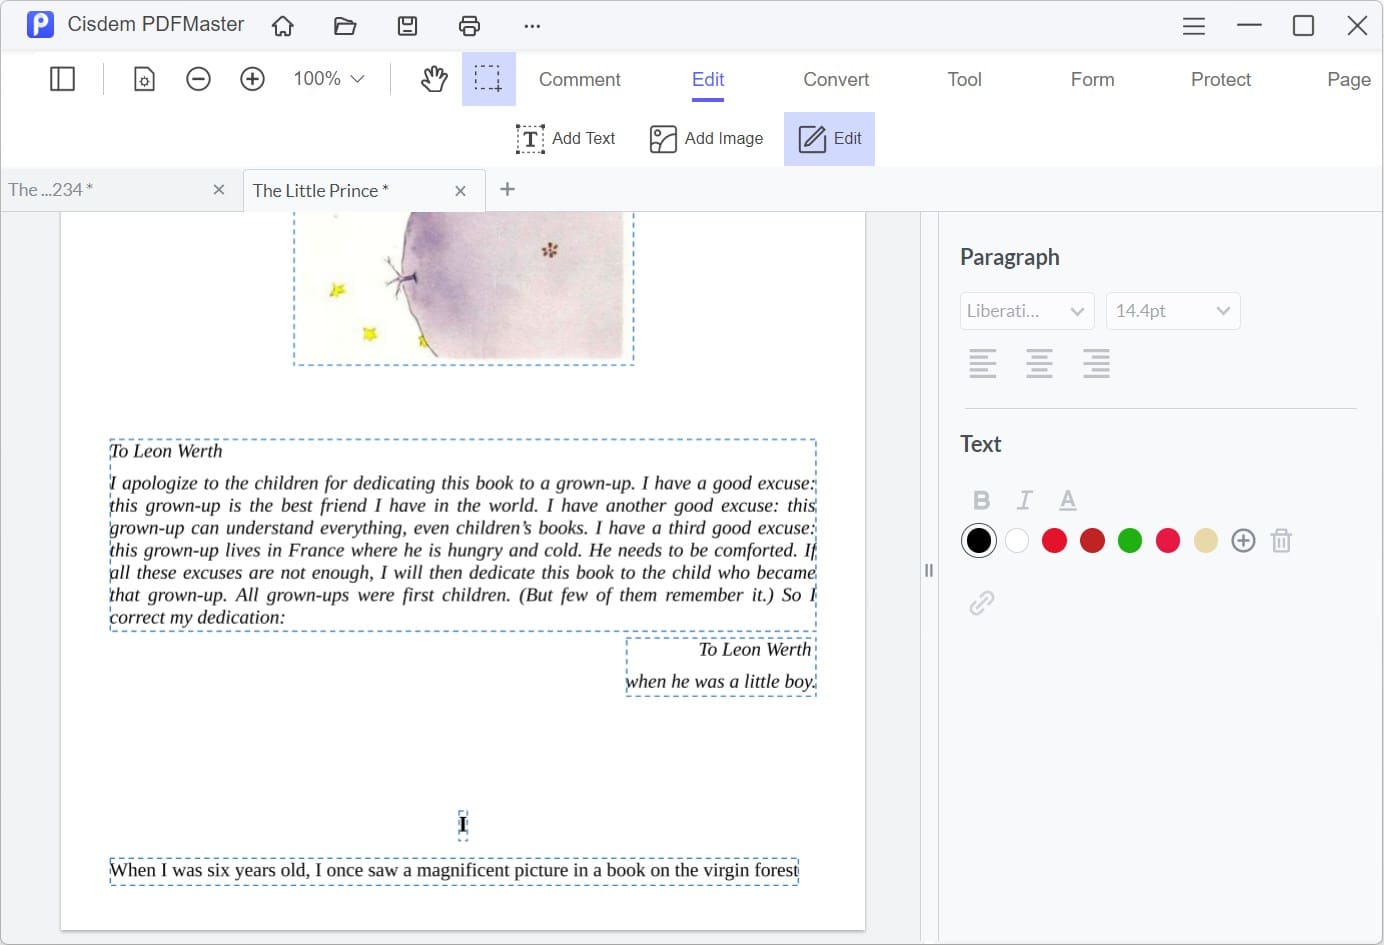Screen dimensions: 1384x945
Task: Print the document with the printer icon
Action: click(x=469, y=26)
